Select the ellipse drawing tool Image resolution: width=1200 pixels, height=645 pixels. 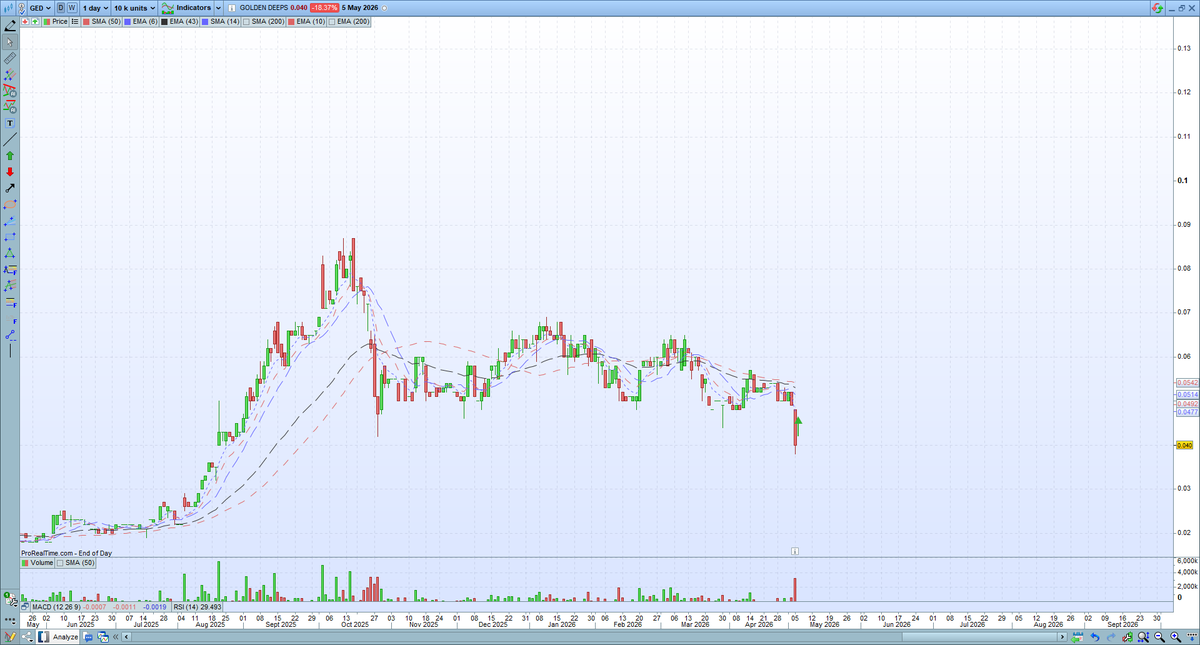tap(10, 204)
